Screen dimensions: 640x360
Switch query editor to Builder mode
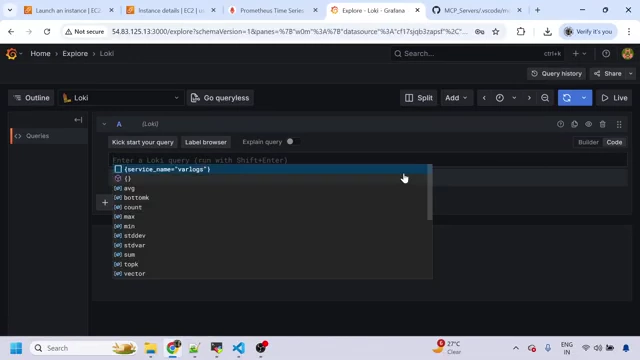(x=588, y=142)
